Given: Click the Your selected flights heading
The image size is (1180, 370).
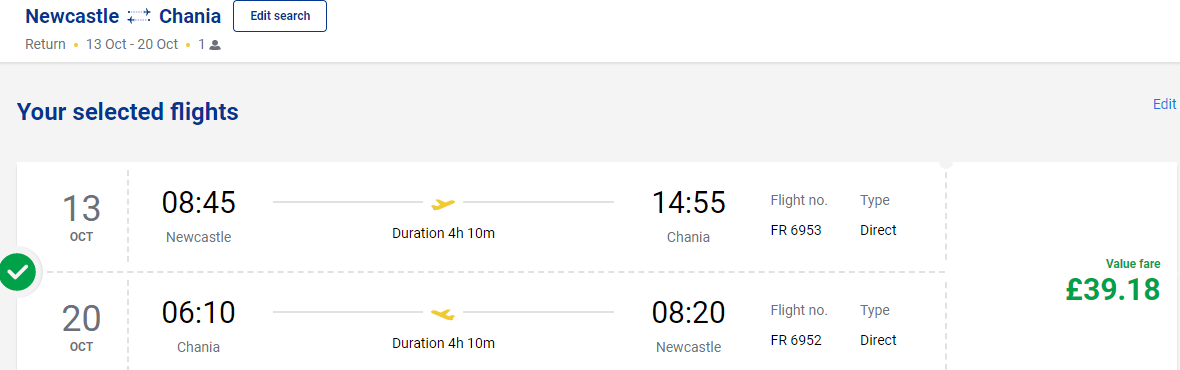Looking at the screenshot, I should tap(128, 112).
